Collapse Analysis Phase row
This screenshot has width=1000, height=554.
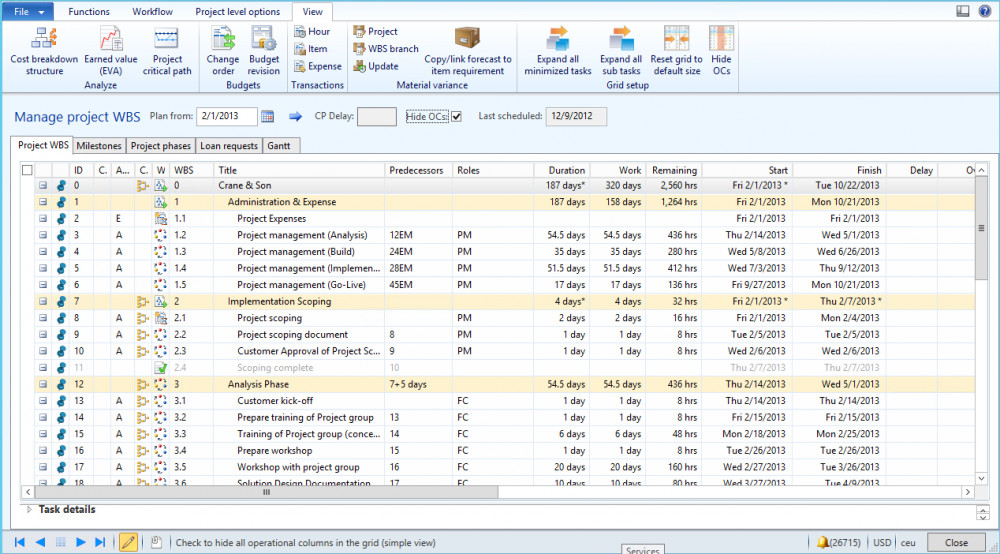43,384
